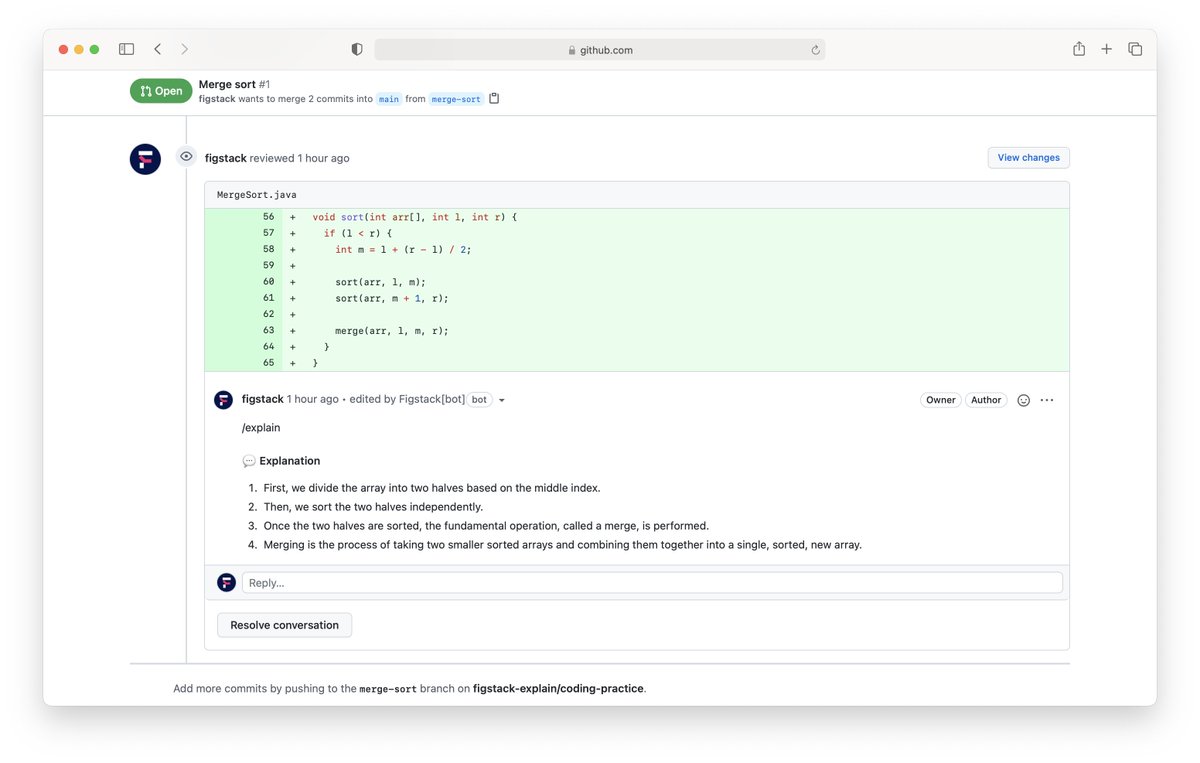Screen dimensions: 1200x763
Task: Open a new tab with plus icon
Action: tap(1107, 49)
